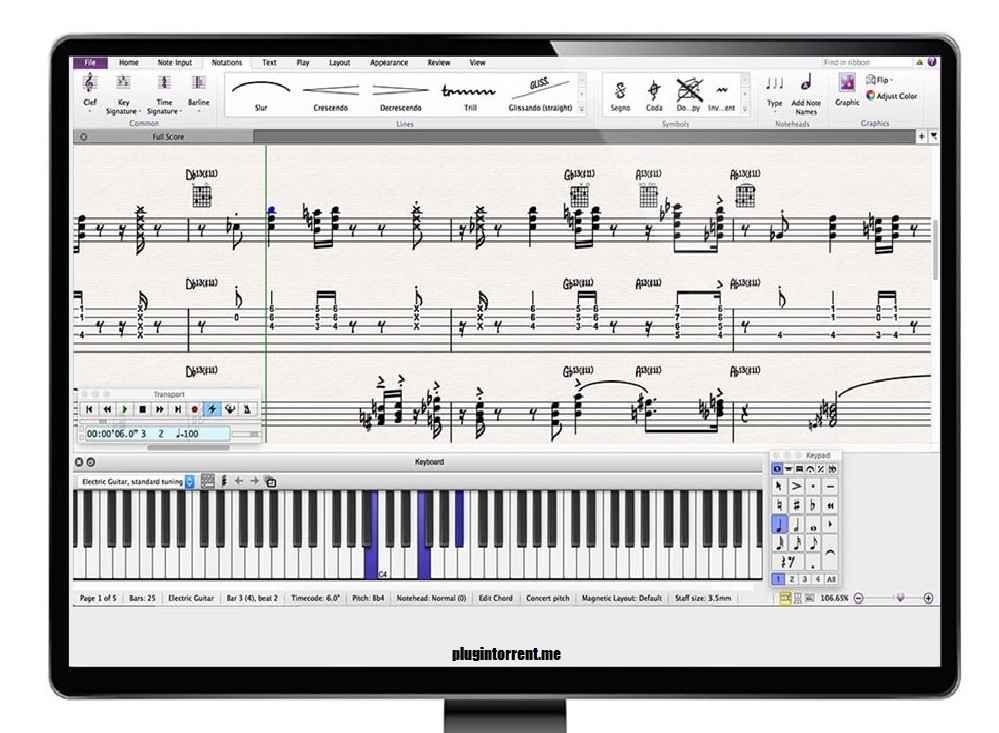Switch to the Play ribbon tab

[x=303, y=62]
